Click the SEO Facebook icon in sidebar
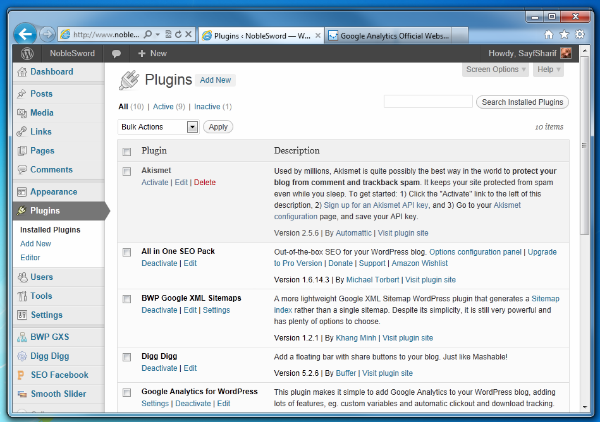This screenshot has width=600, height=422. (21, 375)
